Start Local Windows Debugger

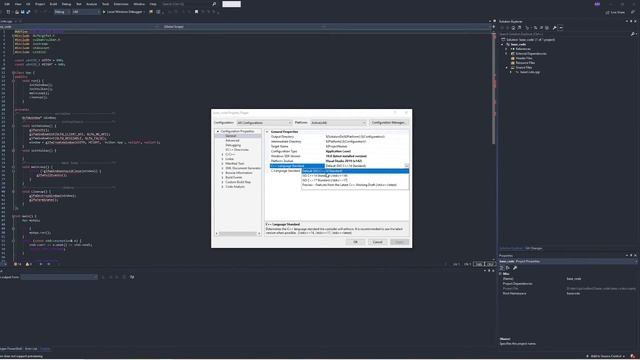click(x=123, y=12)
